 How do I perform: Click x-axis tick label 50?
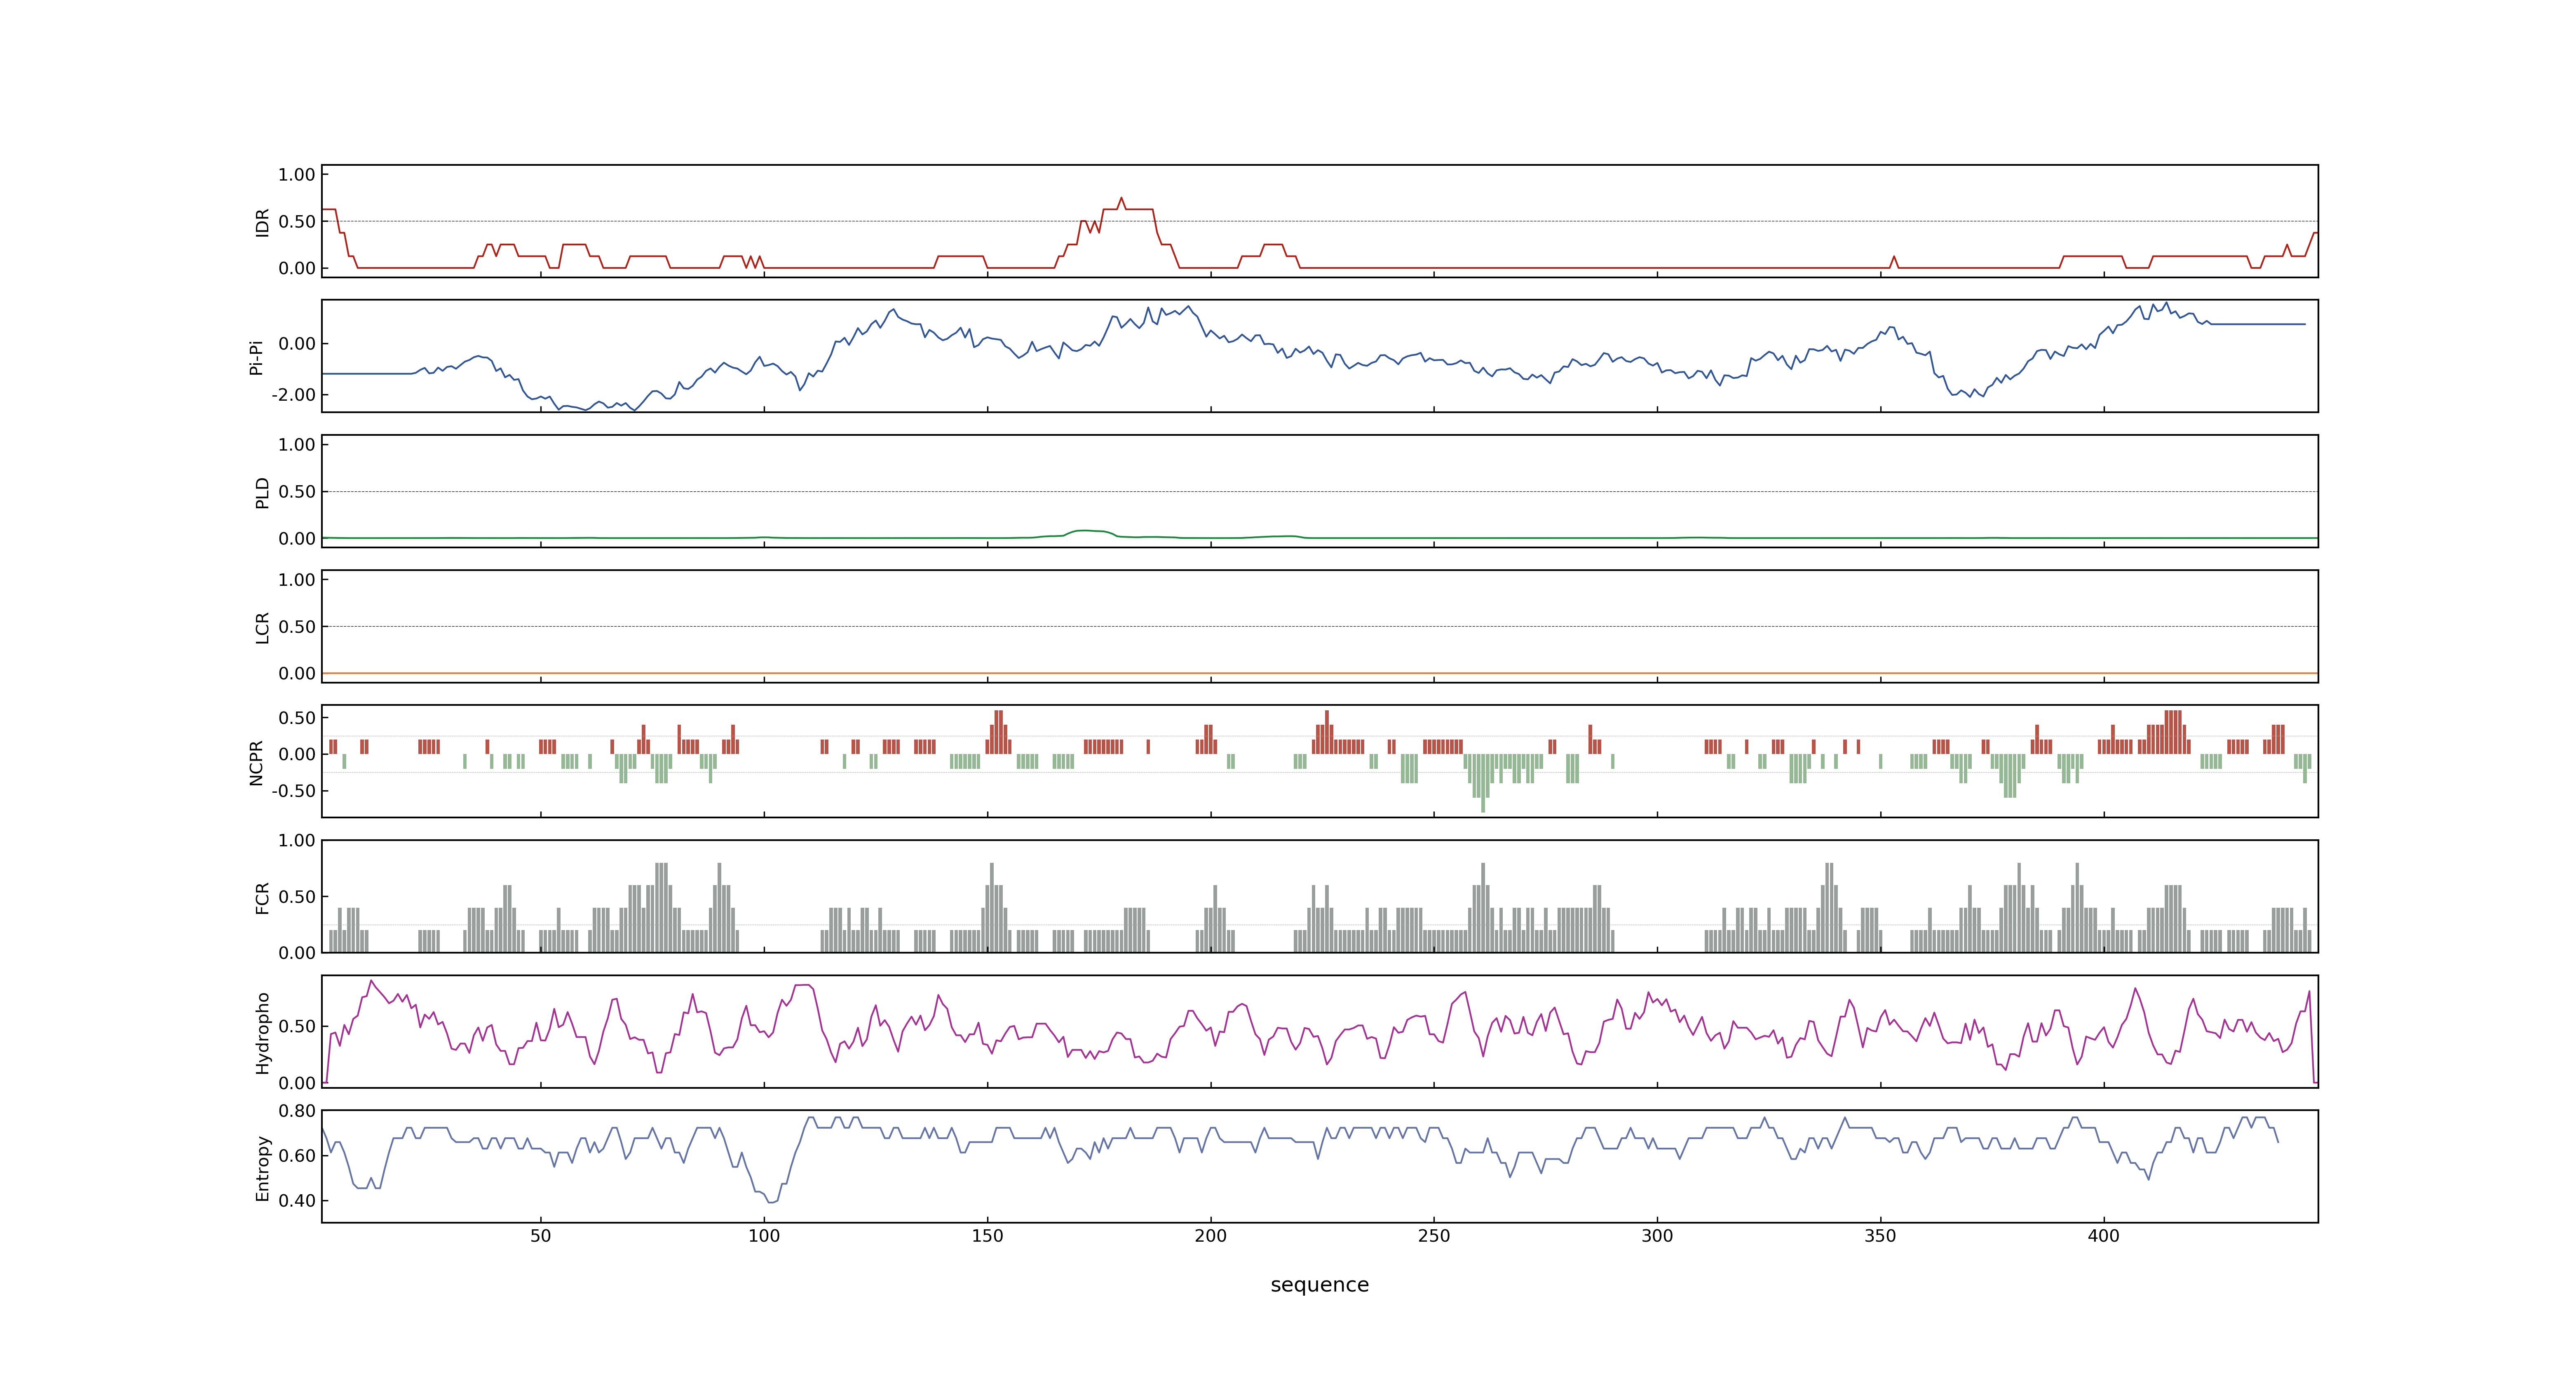[x=540, y=1235]
